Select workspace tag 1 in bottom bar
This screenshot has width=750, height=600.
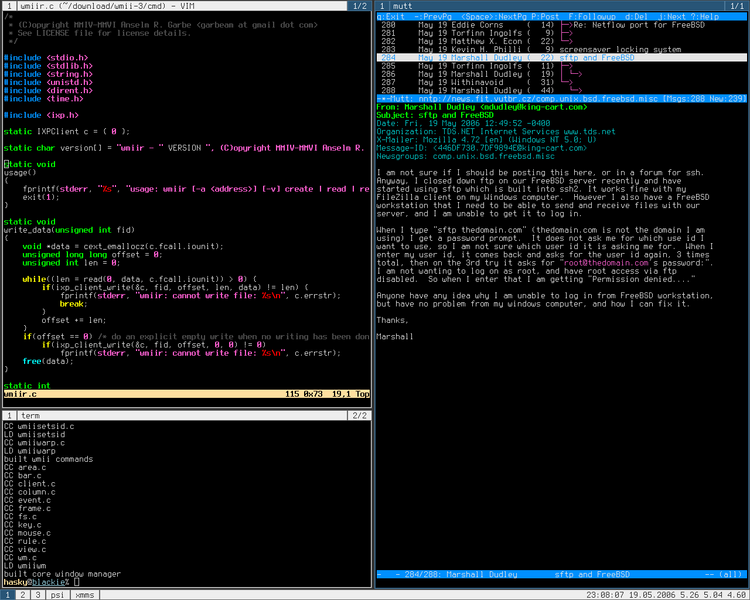(x=8, y=595)
